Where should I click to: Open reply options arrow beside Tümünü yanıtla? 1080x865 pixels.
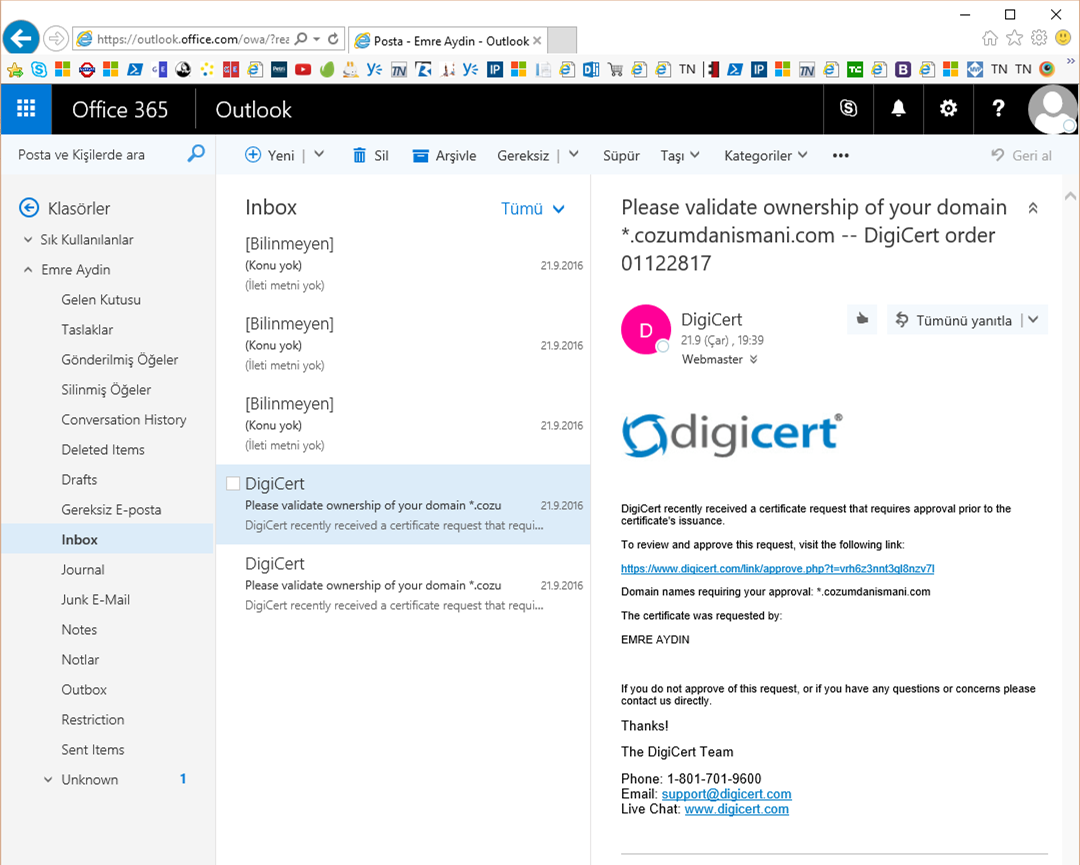coord(1033,320)
